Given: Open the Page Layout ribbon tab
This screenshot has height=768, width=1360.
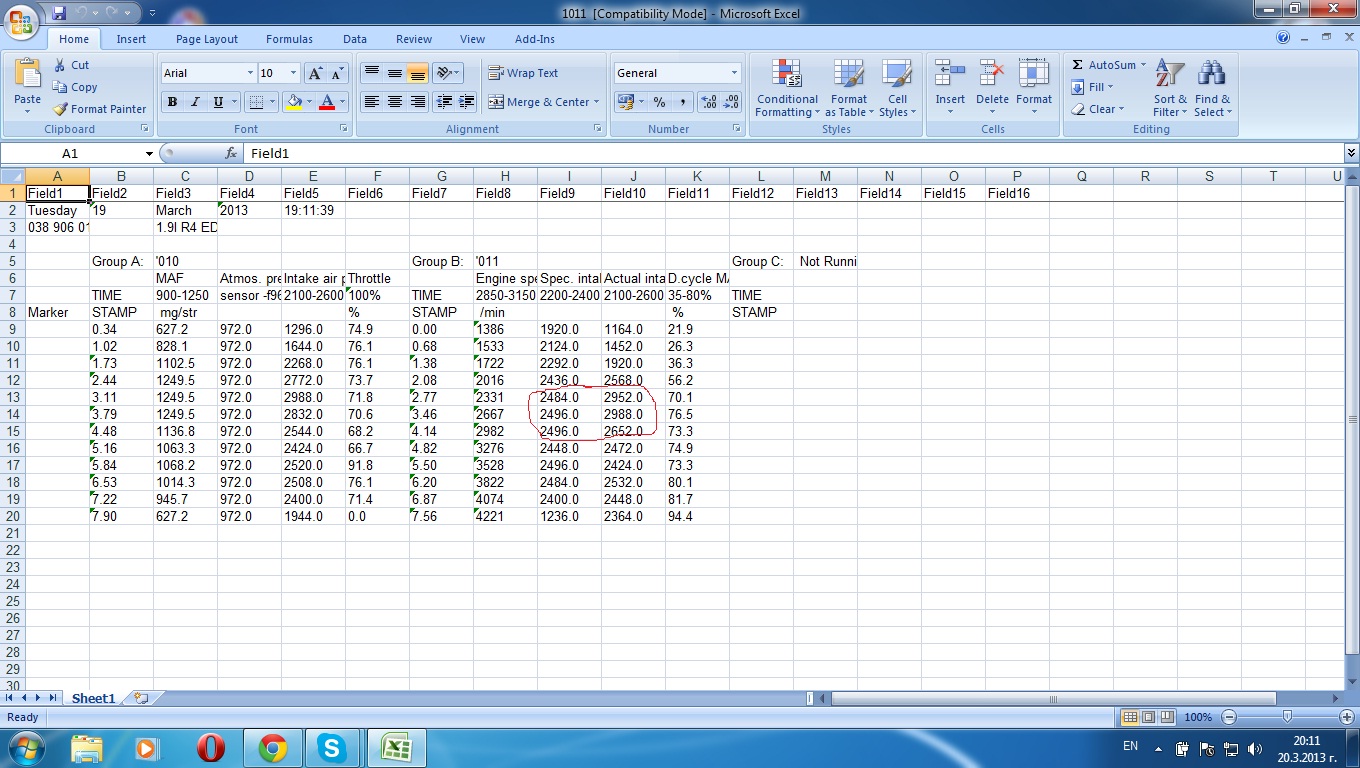Looking at the screenshot, I should point(207,39).
